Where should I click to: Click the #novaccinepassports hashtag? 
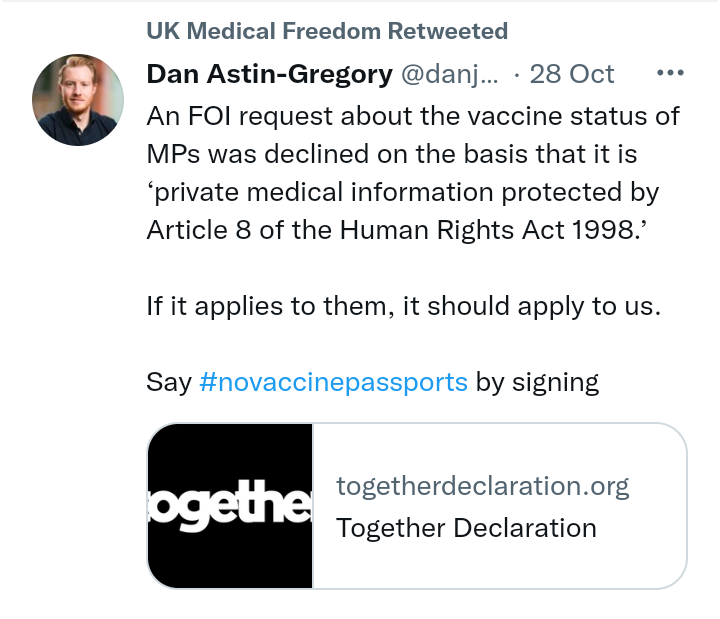coord(333,382)
